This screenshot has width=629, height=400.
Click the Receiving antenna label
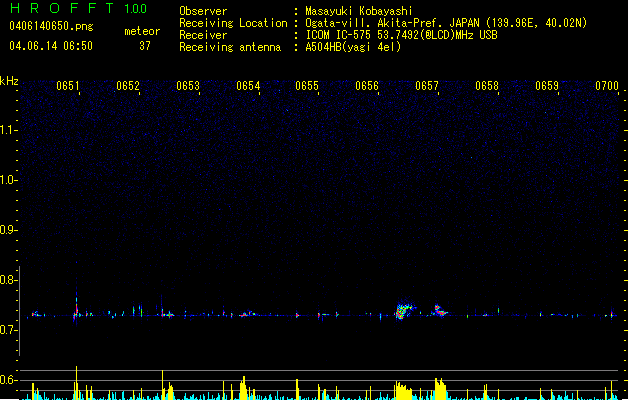[230, 47]
